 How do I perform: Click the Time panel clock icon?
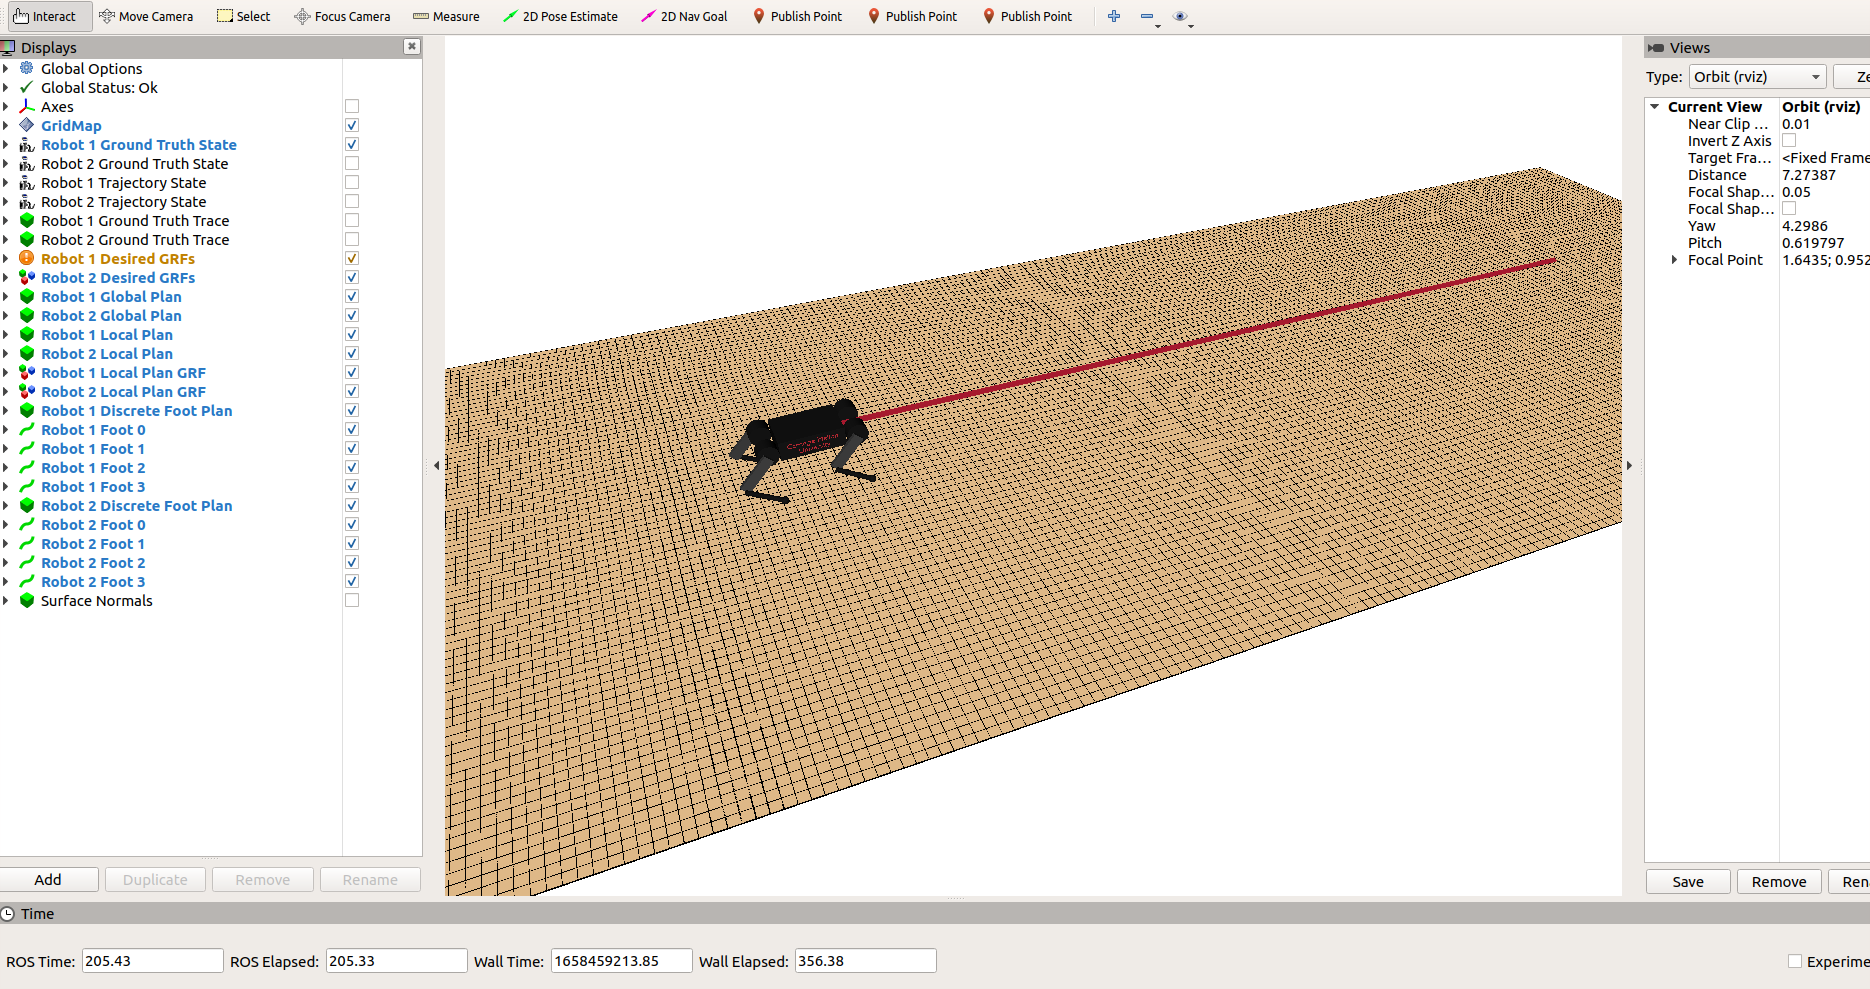[8, 914]
